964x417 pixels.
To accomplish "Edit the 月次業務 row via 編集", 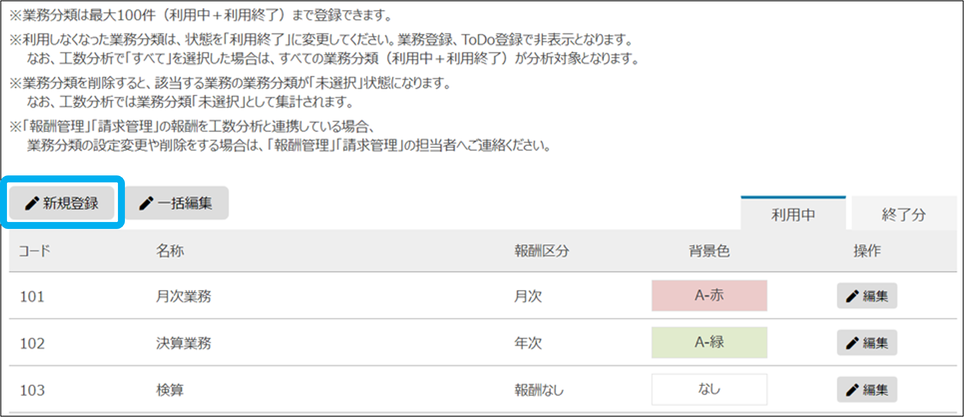I will [866, 296].
